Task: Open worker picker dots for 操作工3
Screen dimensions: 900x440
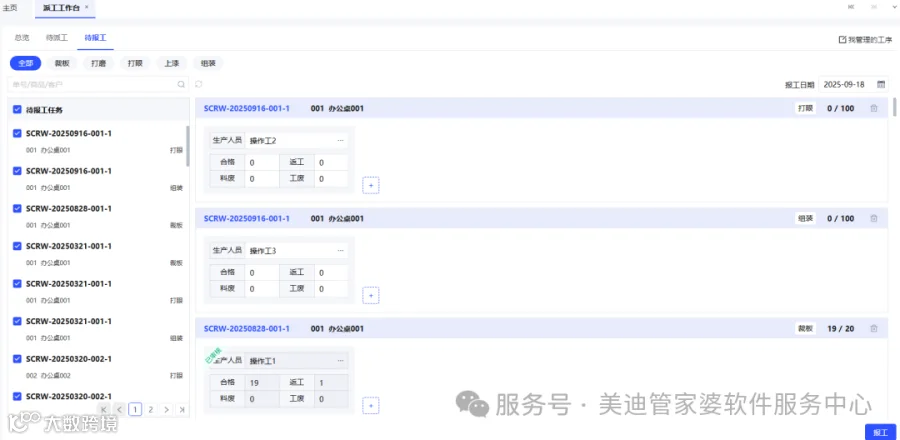Action: click(340, 251)
